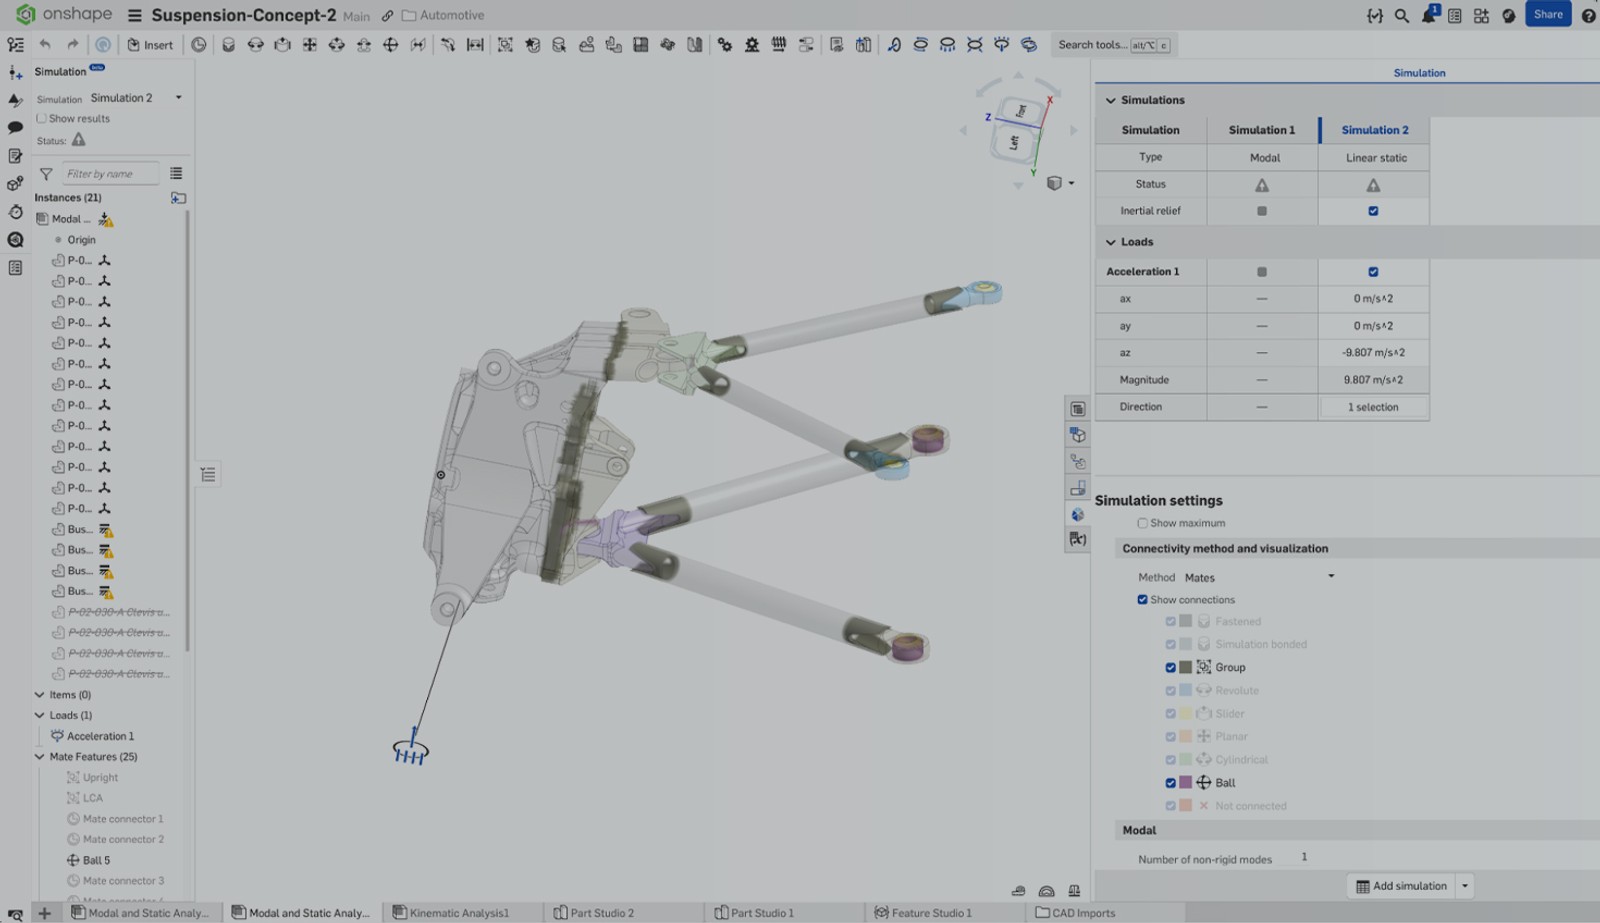Uncheck Inertial relief for Simulation 2
The height and width of the screenshot is (923, 1600).
[1373, 211]
